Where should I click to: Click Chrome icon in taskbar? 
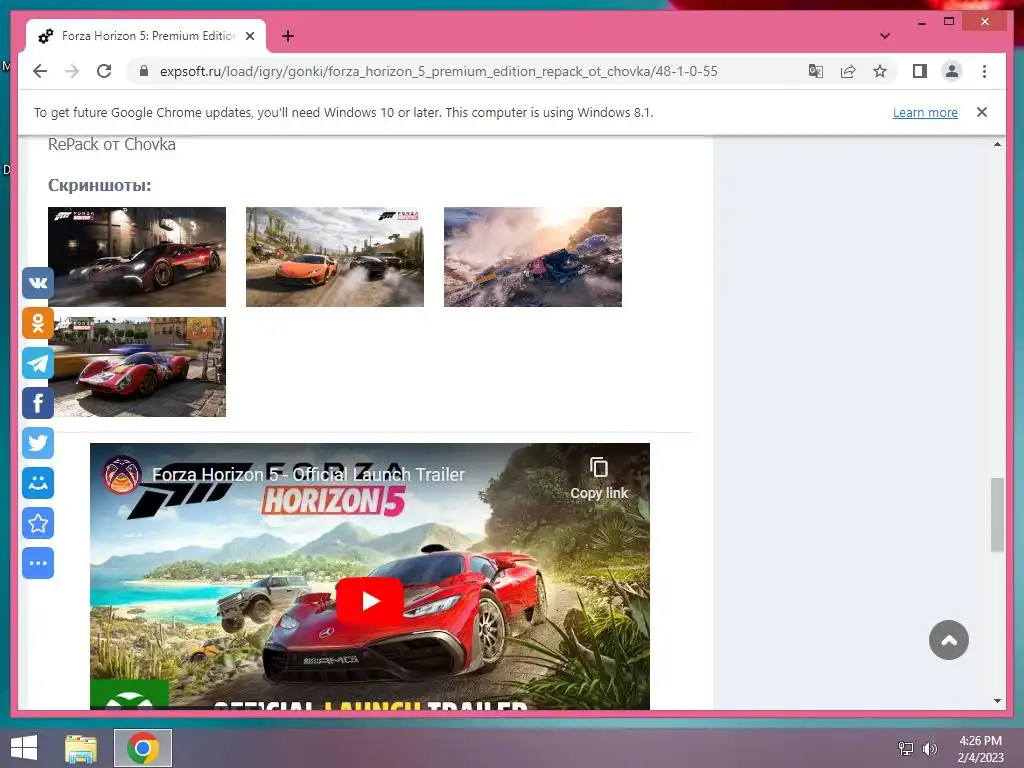click(143, 748)
